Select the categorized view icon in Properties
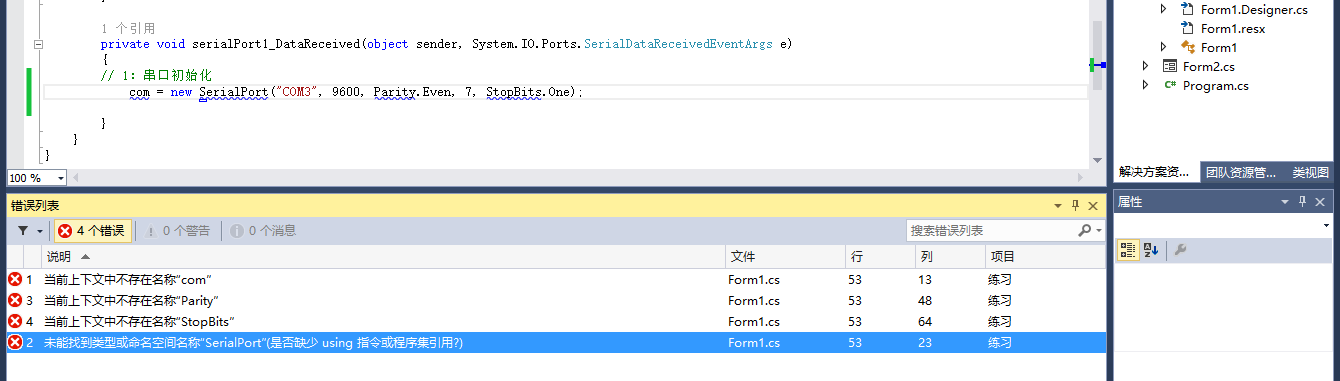 coord(1127,250)
